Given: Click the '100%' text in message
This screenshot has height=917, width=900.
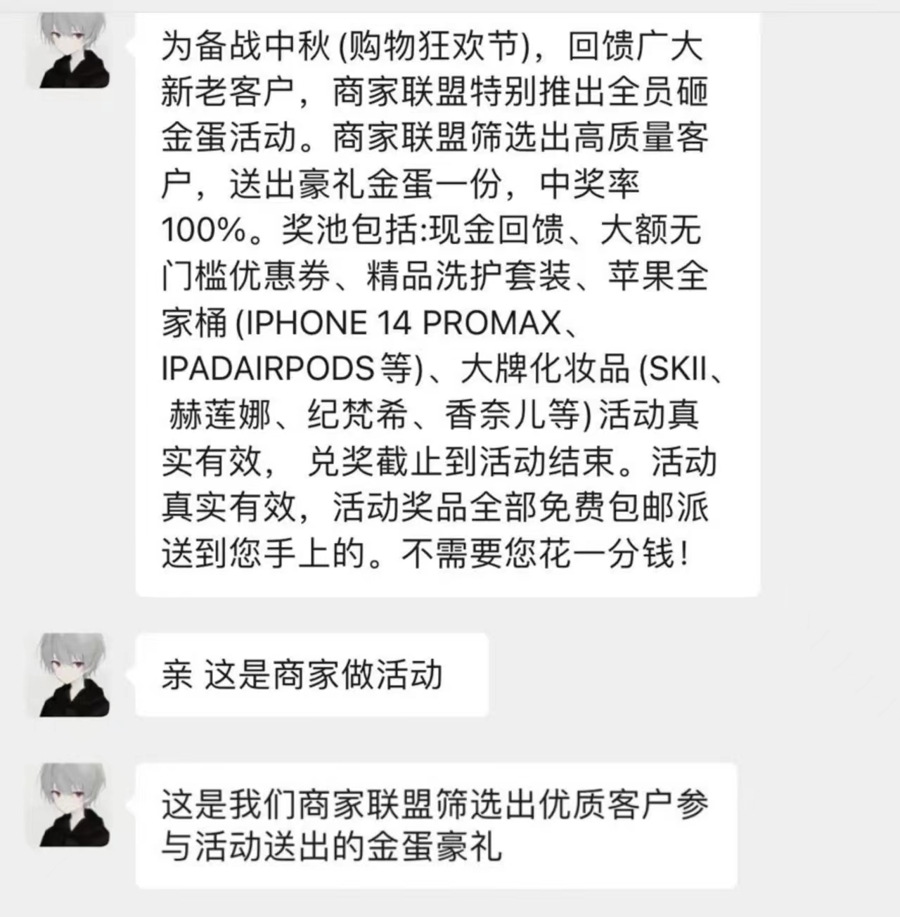Looking at the screenshot, I should [204, 230].
